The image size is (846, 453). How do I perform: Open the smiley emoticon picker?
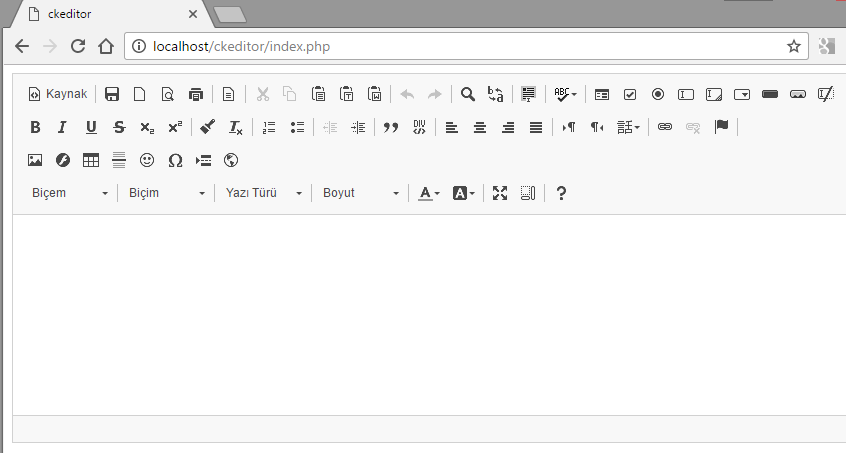[147, 160]
